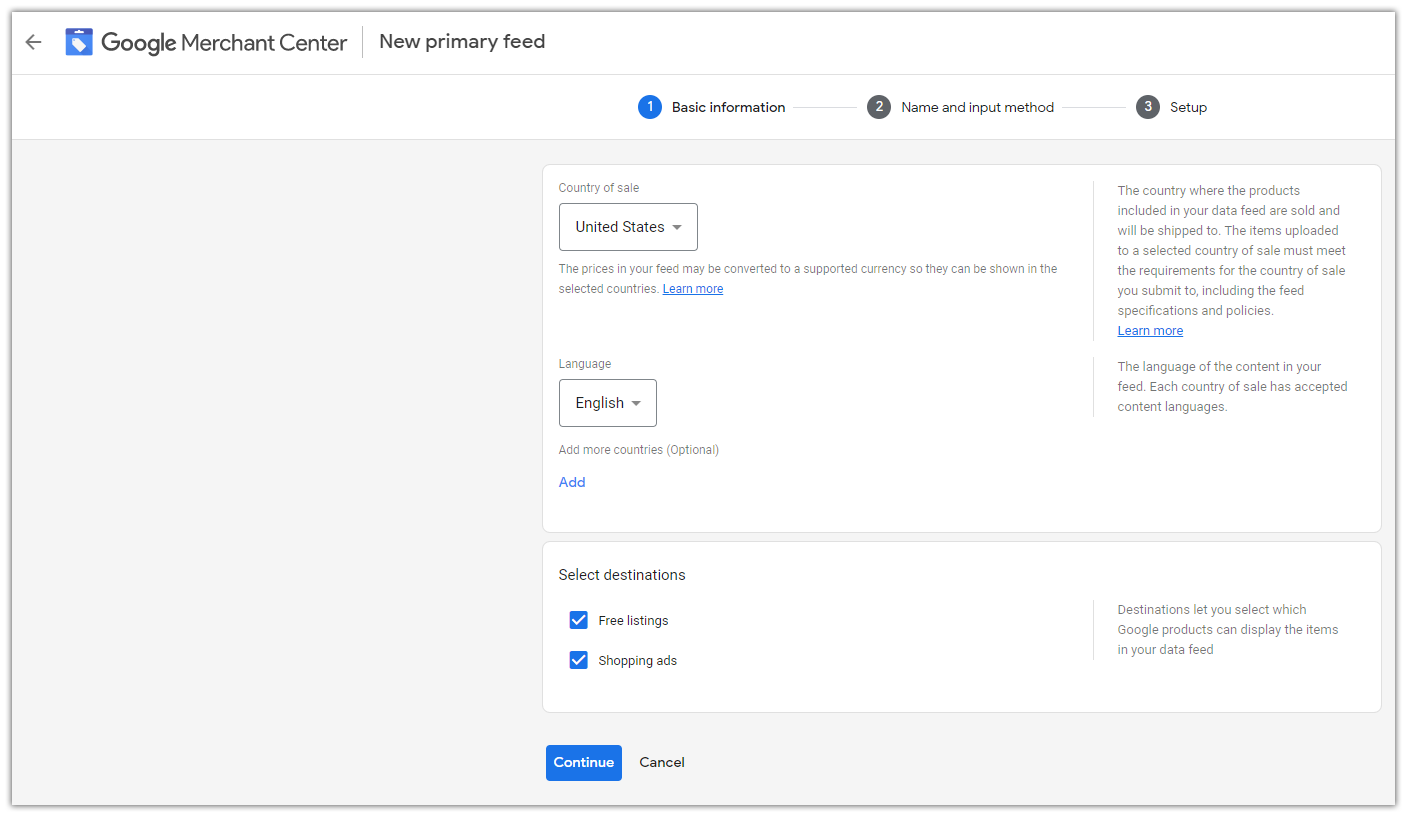Open Learn more link under country description
Viewport: 1407px width, 817px height.
pos(1150,331)
